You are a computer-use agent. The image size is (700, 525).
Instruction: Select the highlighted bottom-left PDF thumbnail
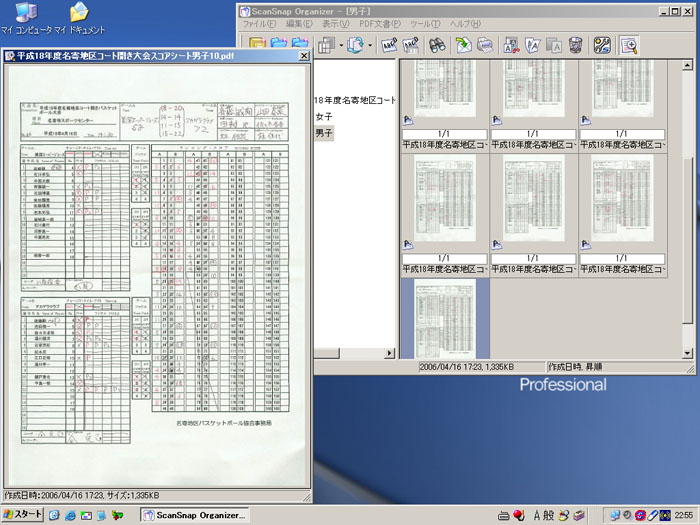pyautogui.click(x=444, y=317)
